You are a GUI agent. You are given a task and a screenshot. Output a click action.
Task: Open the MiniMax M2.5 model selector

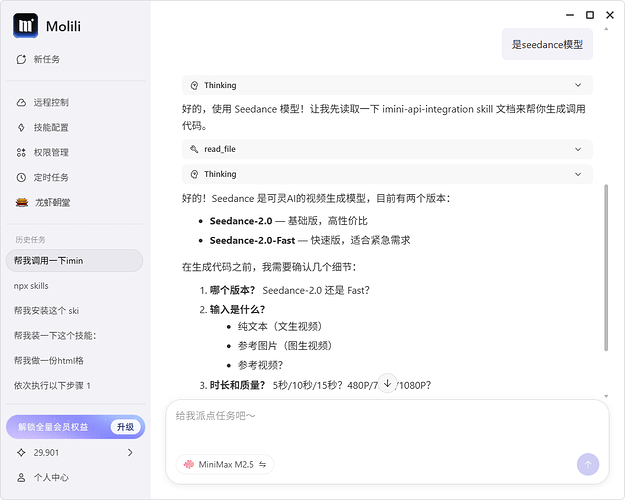[224, 465]
